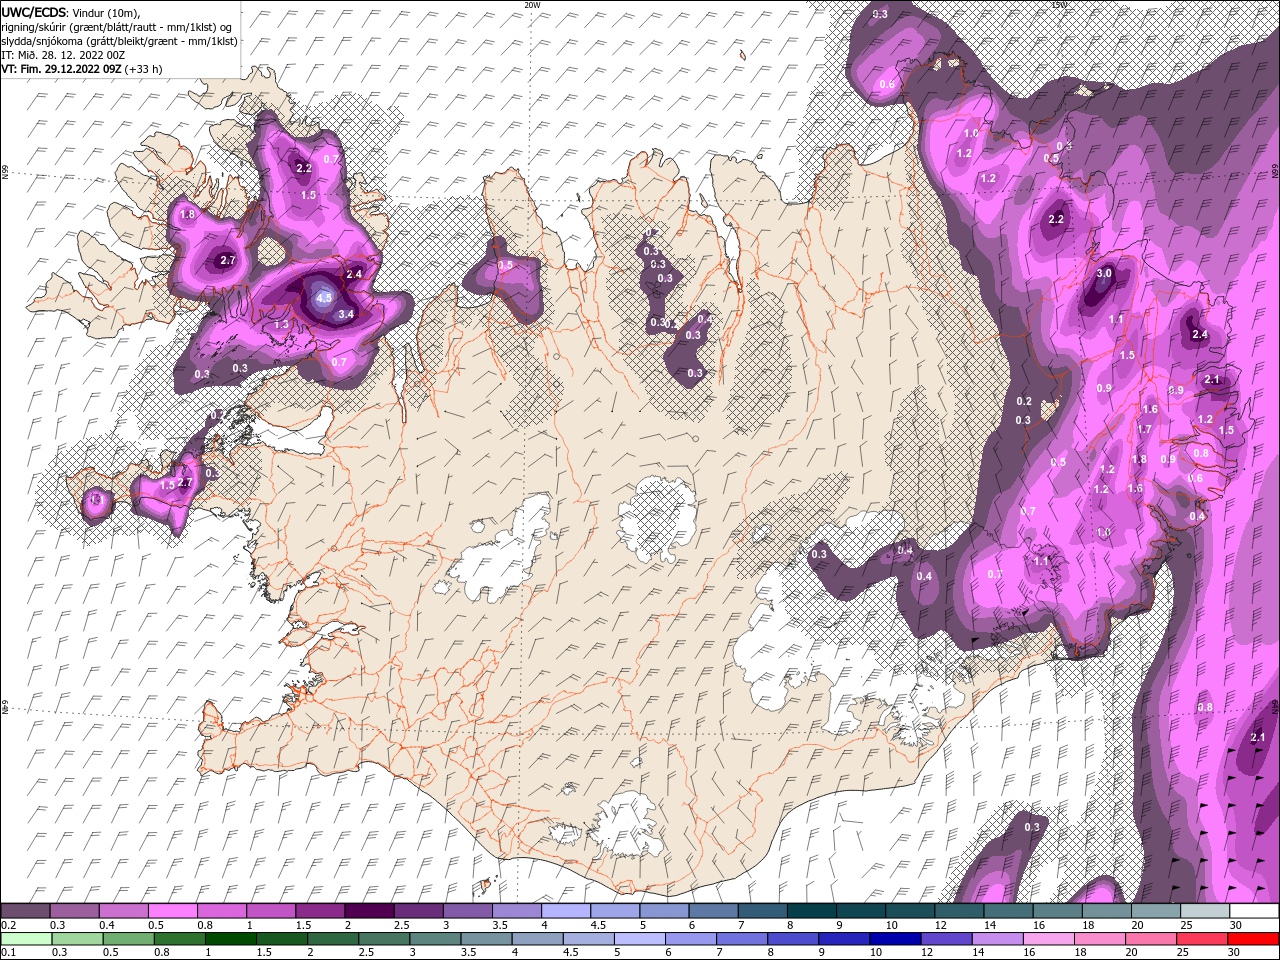Click the 0.4 label in the snow legend
Screen dimensions: 1280x960
pos(107,925)
